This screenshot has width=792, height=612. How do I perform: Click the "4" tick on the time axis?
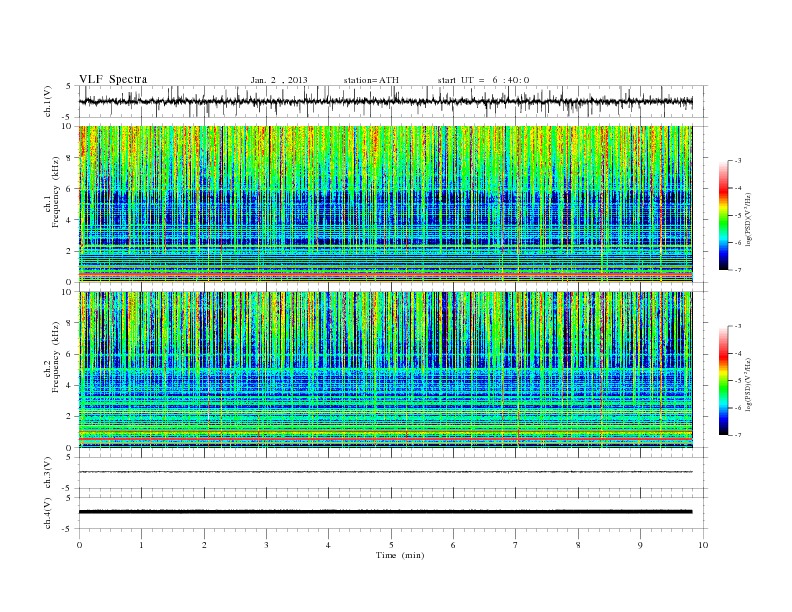[328, 545]
